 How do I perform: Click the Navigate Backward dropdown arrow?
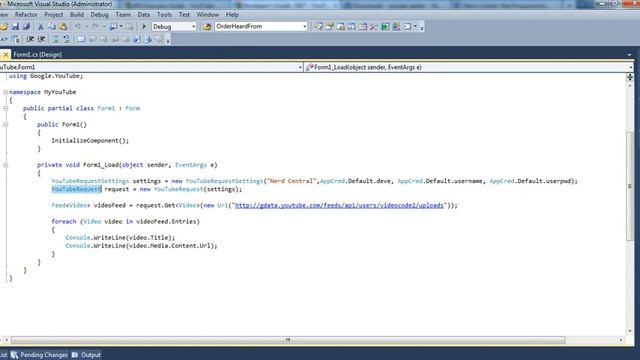tap(121, 27)
